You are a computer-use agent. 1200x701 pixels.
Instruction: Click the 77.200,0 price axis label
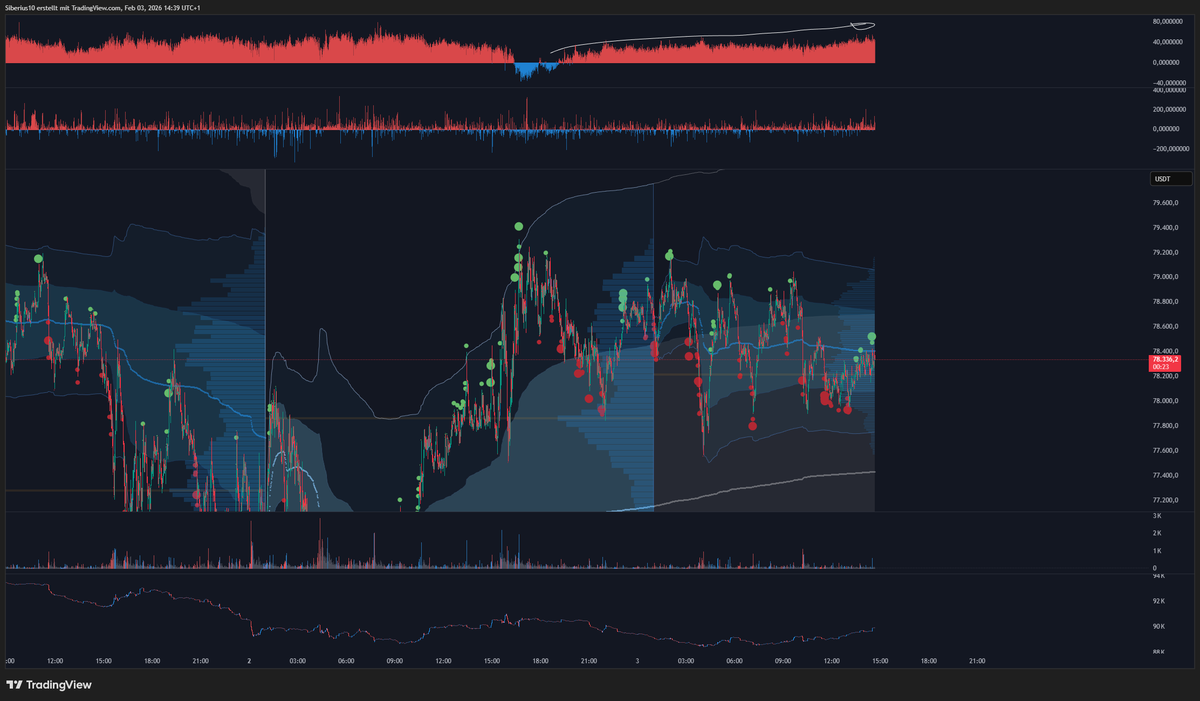1166,500
